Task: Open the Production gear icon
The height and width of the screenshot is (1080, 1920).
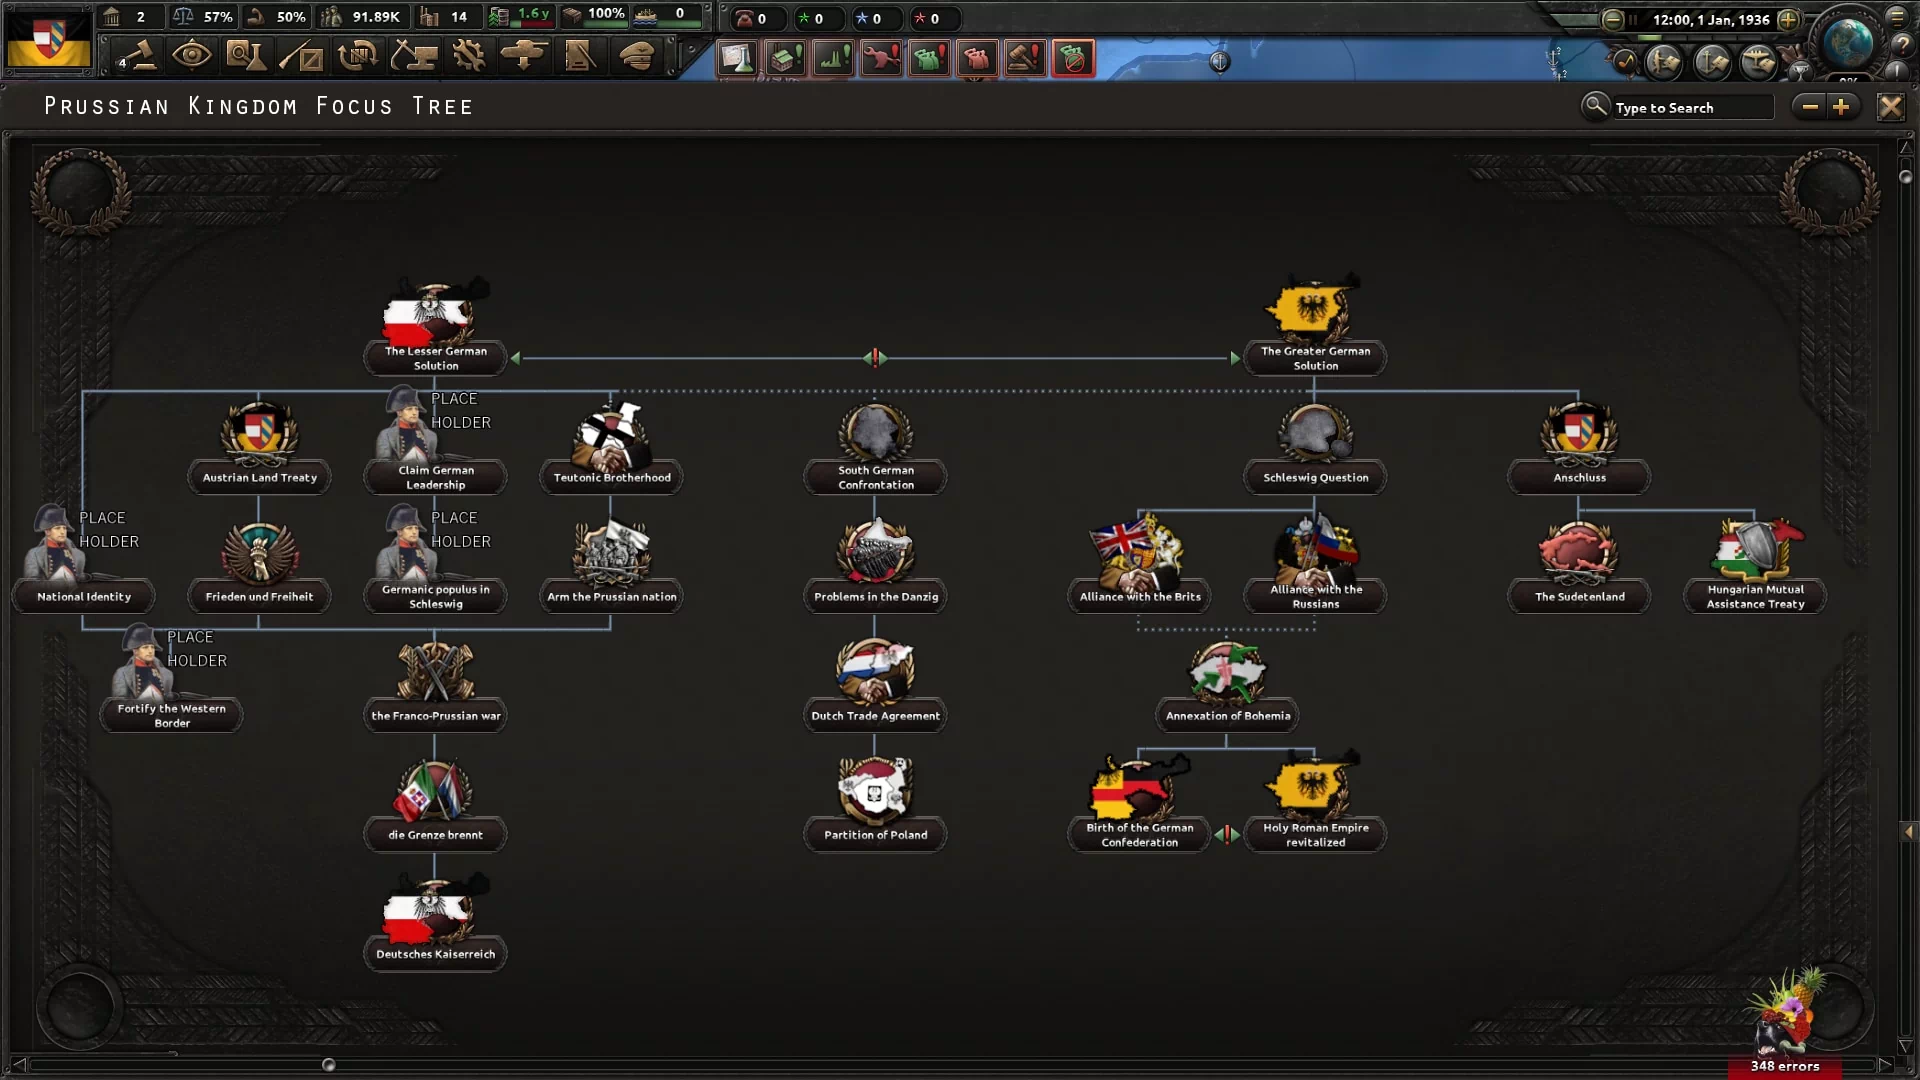Action: (468, 56)
